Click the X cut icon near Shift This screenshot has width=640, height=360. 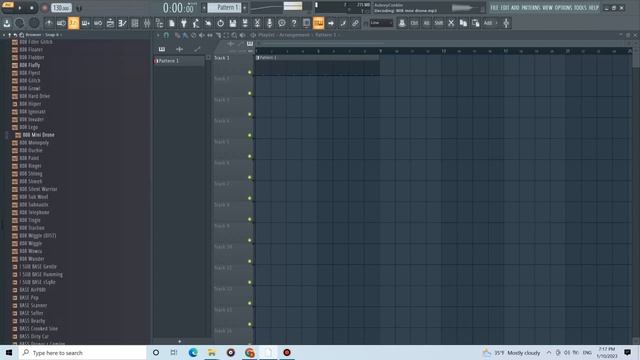[451, 23]
